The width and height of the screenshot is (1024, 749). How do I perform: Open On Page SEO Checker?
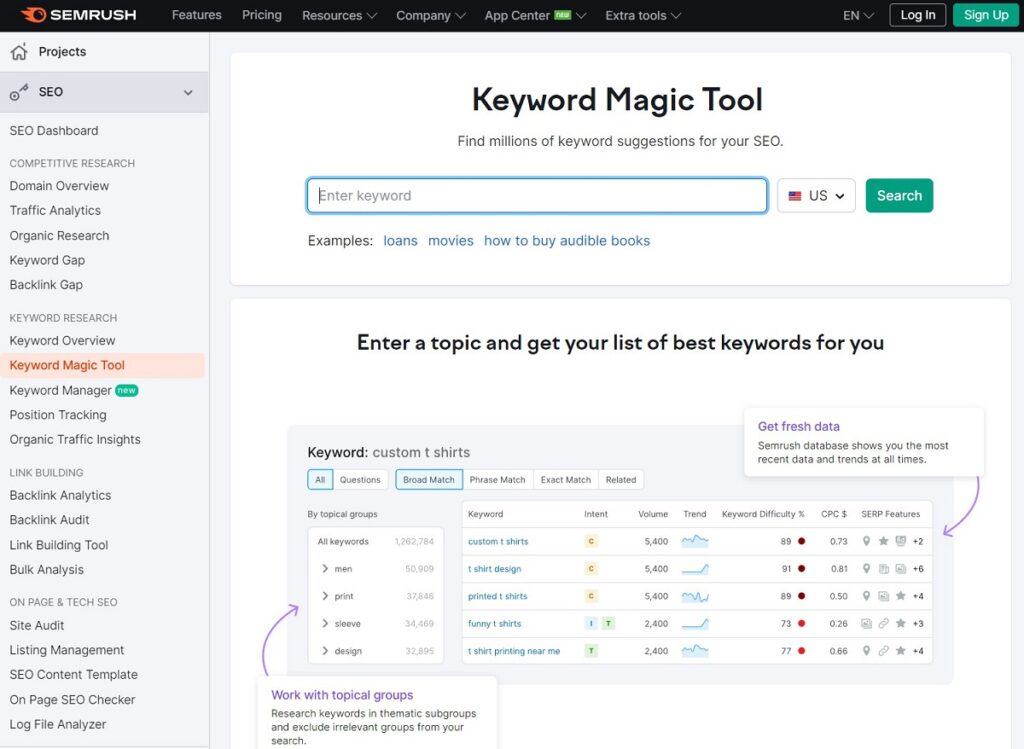point(72,699)
